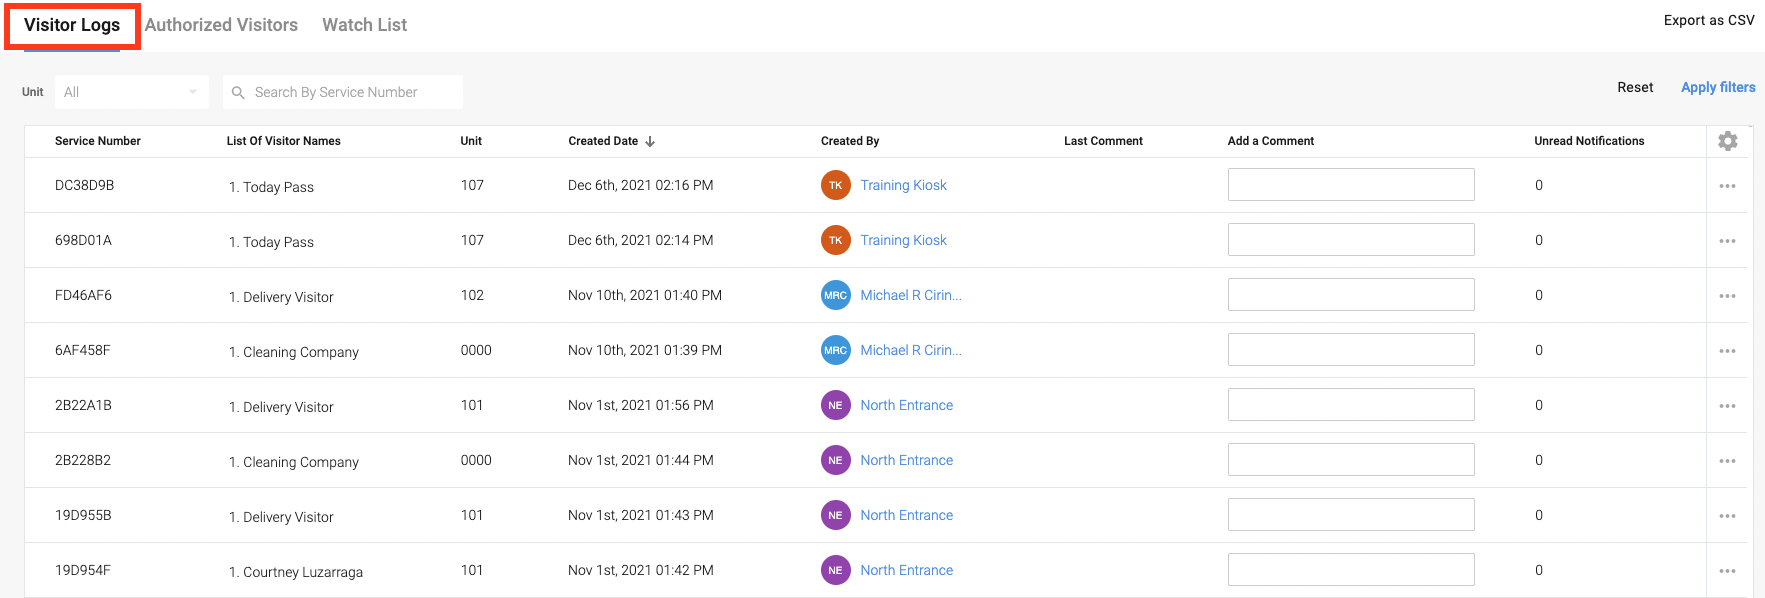Reset the filters
This screenshot has height=598, width=1765.
1635,87
